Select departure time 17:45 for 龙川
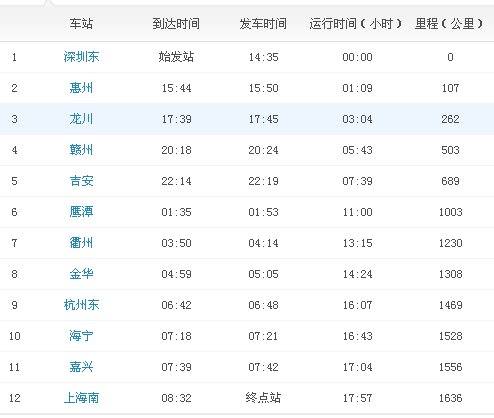 [263, 119]
